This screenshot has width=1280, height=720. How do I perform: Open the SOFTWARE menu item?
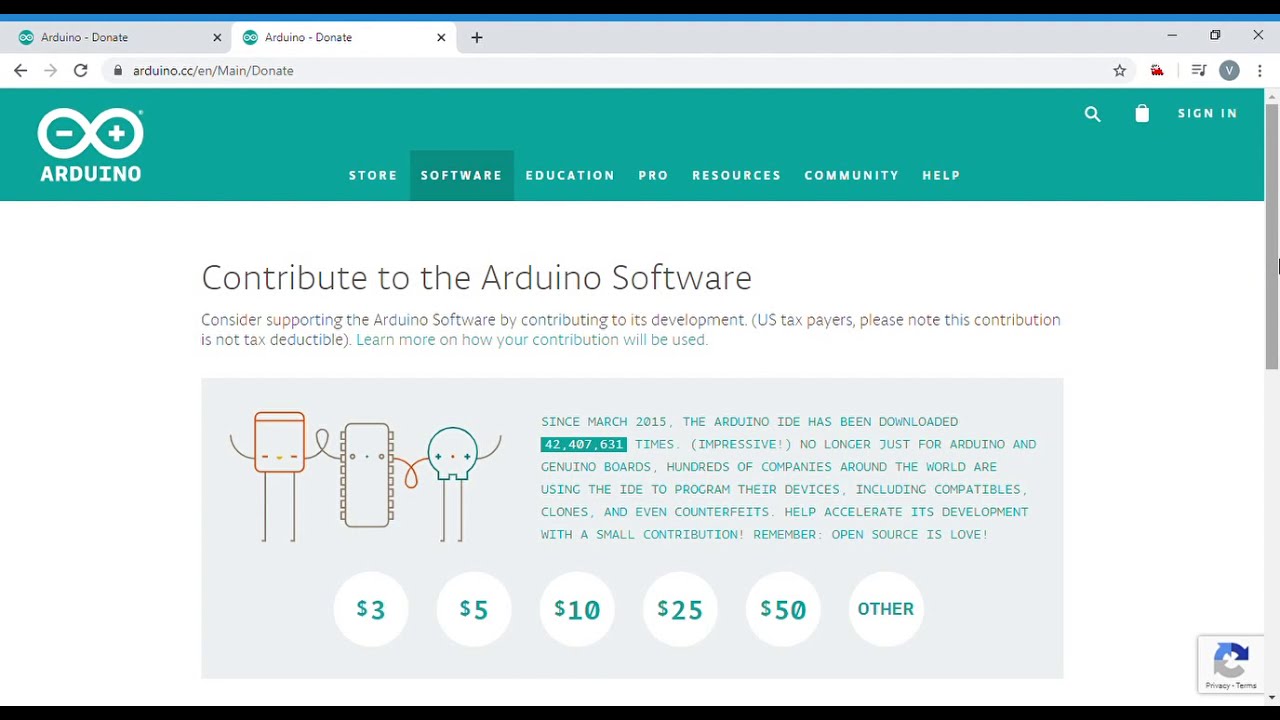[461, 175]
